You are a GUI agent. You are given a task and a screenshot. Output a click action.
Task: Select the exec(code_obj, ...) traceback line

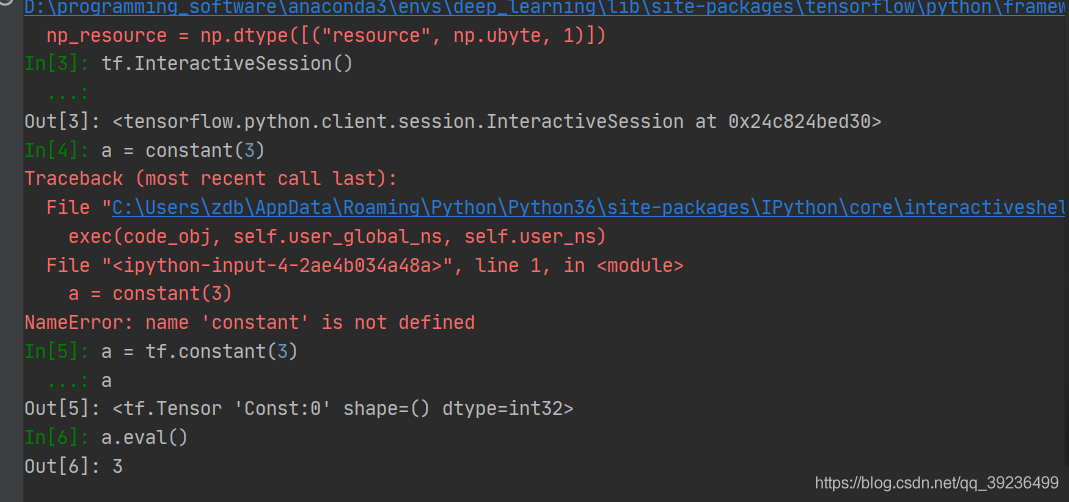pyautogui.click(x=337, y=237)
